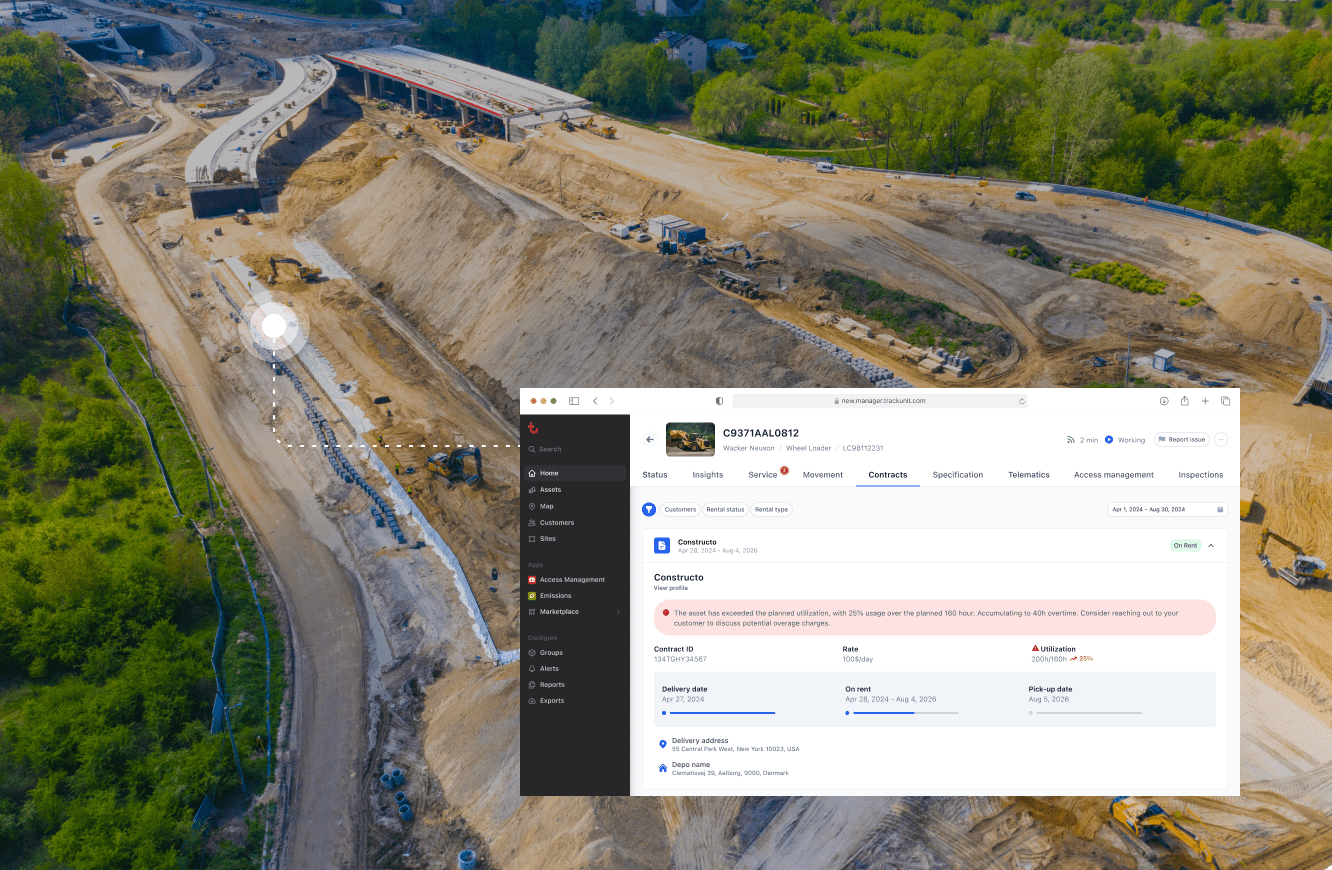Go forward with browser forward chevron
The height and width of the screenshot is (870, 1332).
(x=613, y=401)
